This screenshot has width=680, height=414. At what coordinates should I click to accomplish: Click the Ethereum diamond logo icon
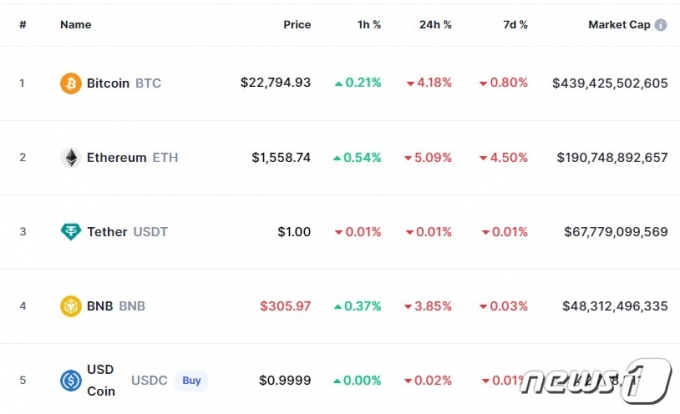71,157
